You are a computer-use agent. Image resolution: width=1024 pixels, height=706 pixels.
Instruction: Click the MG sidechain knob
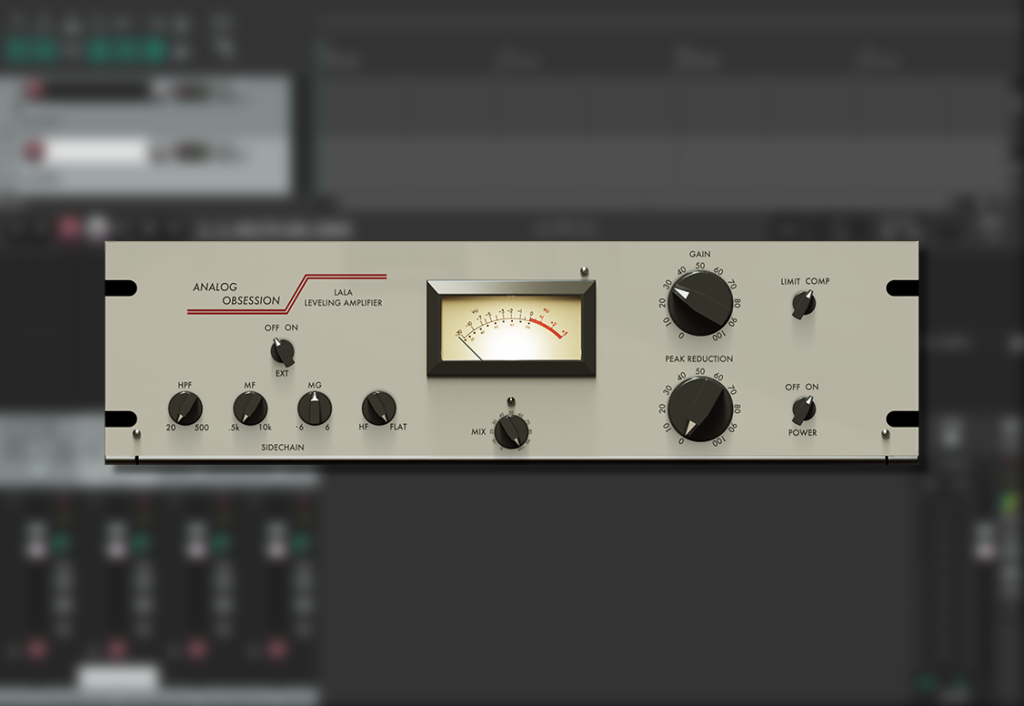point(314,409)
